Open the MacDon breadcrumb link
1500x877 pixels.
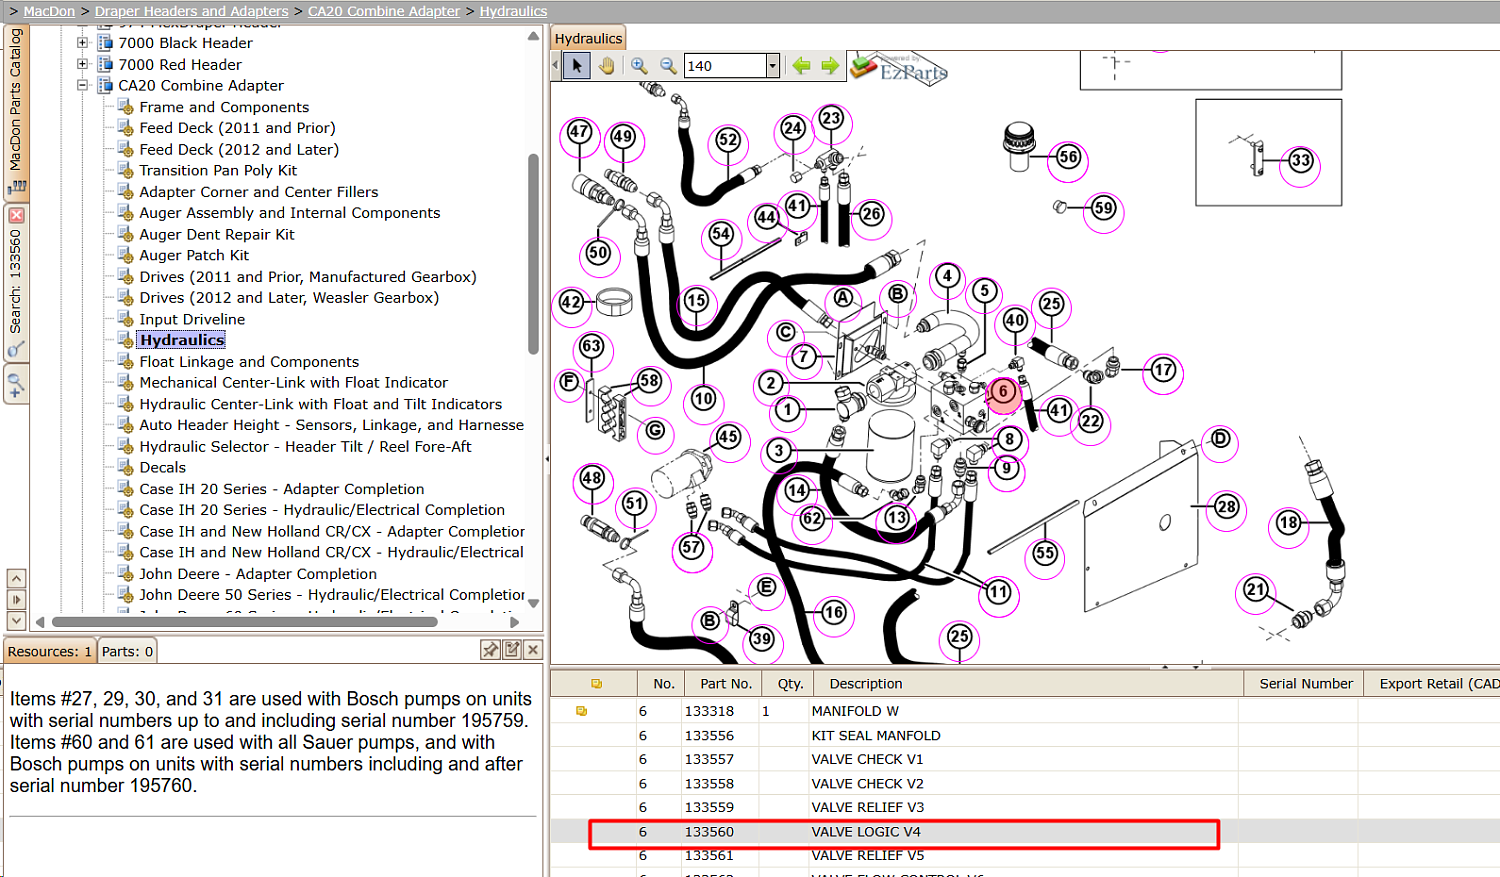click(x=49, y=11)
